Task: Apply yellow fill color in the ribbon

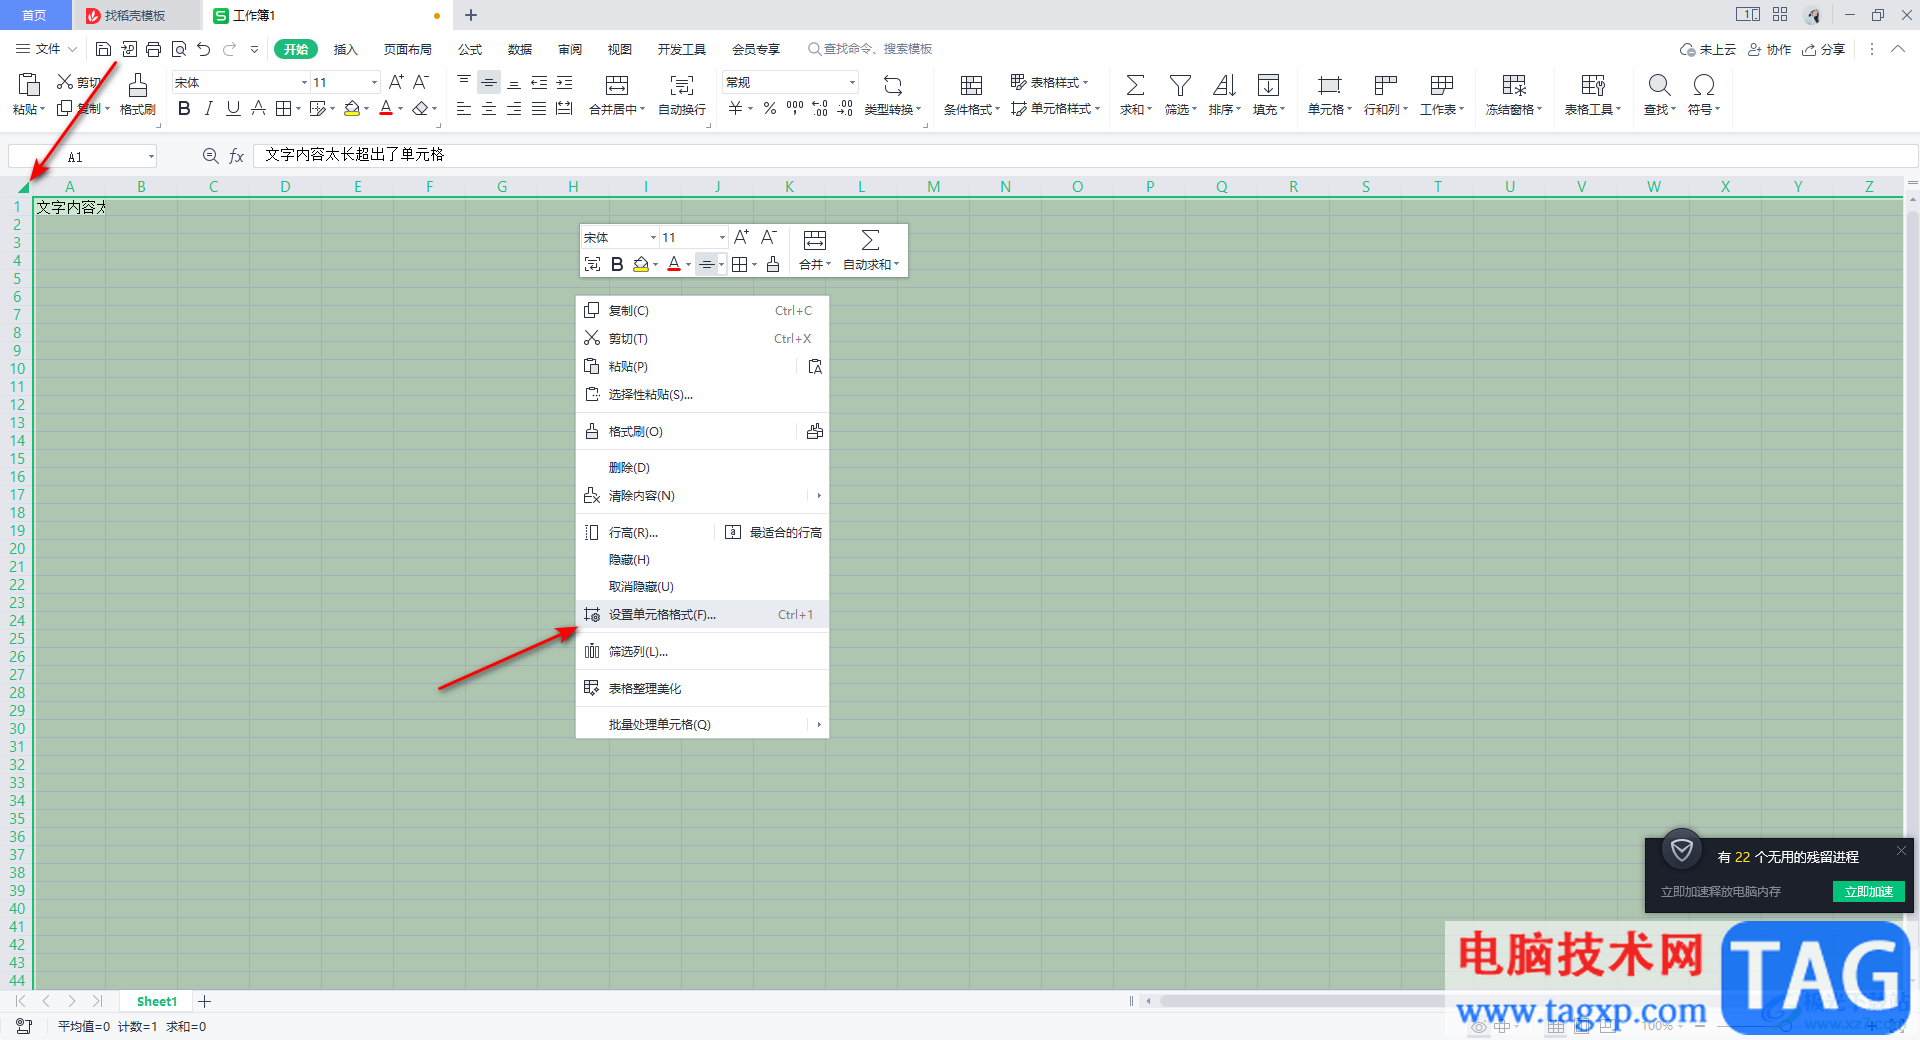Action: click(352, 108)
